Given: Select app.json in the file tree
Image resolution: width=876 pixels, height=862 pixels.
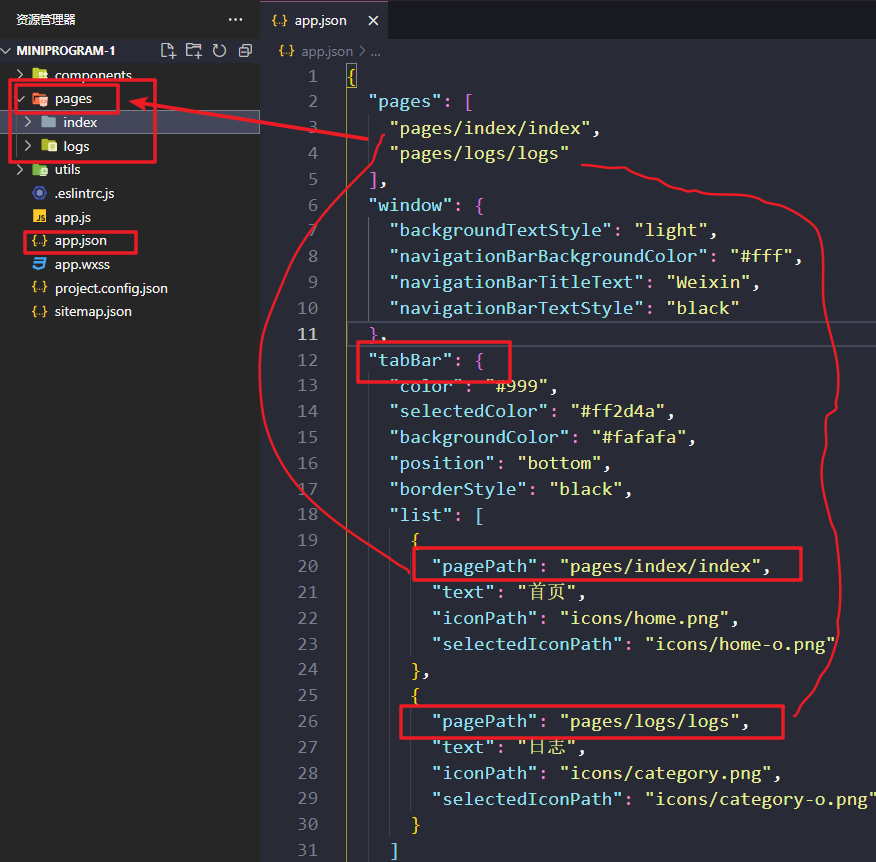Looking at the screenshot, I should (x=80, y=241).
